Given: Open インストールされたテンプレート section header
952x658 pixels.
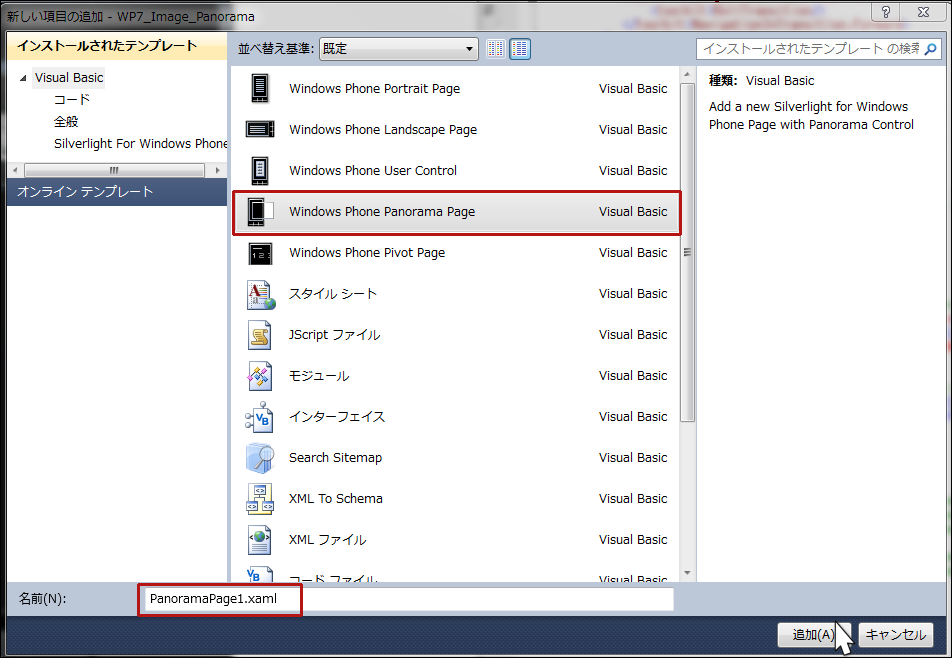Looking at the screenshot, I should (x=117, y=46).
